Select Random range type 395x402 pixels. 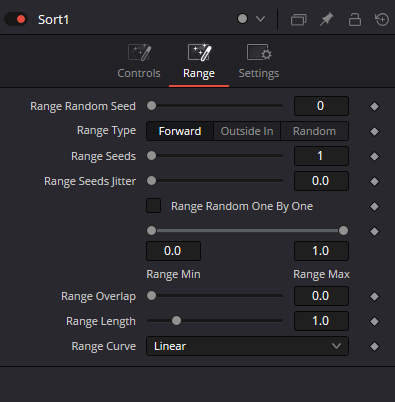coord(315,131)
